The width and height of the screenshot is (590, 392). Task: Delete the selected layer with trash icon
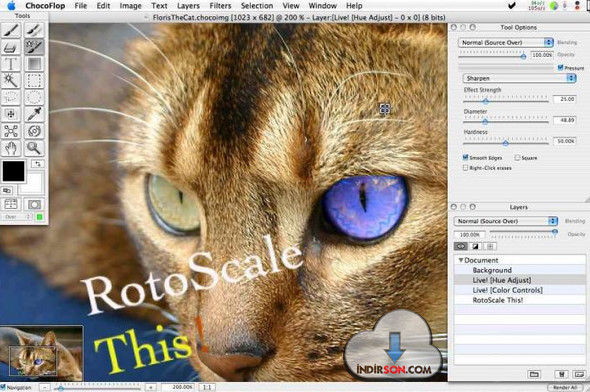[x=561, y=374]
